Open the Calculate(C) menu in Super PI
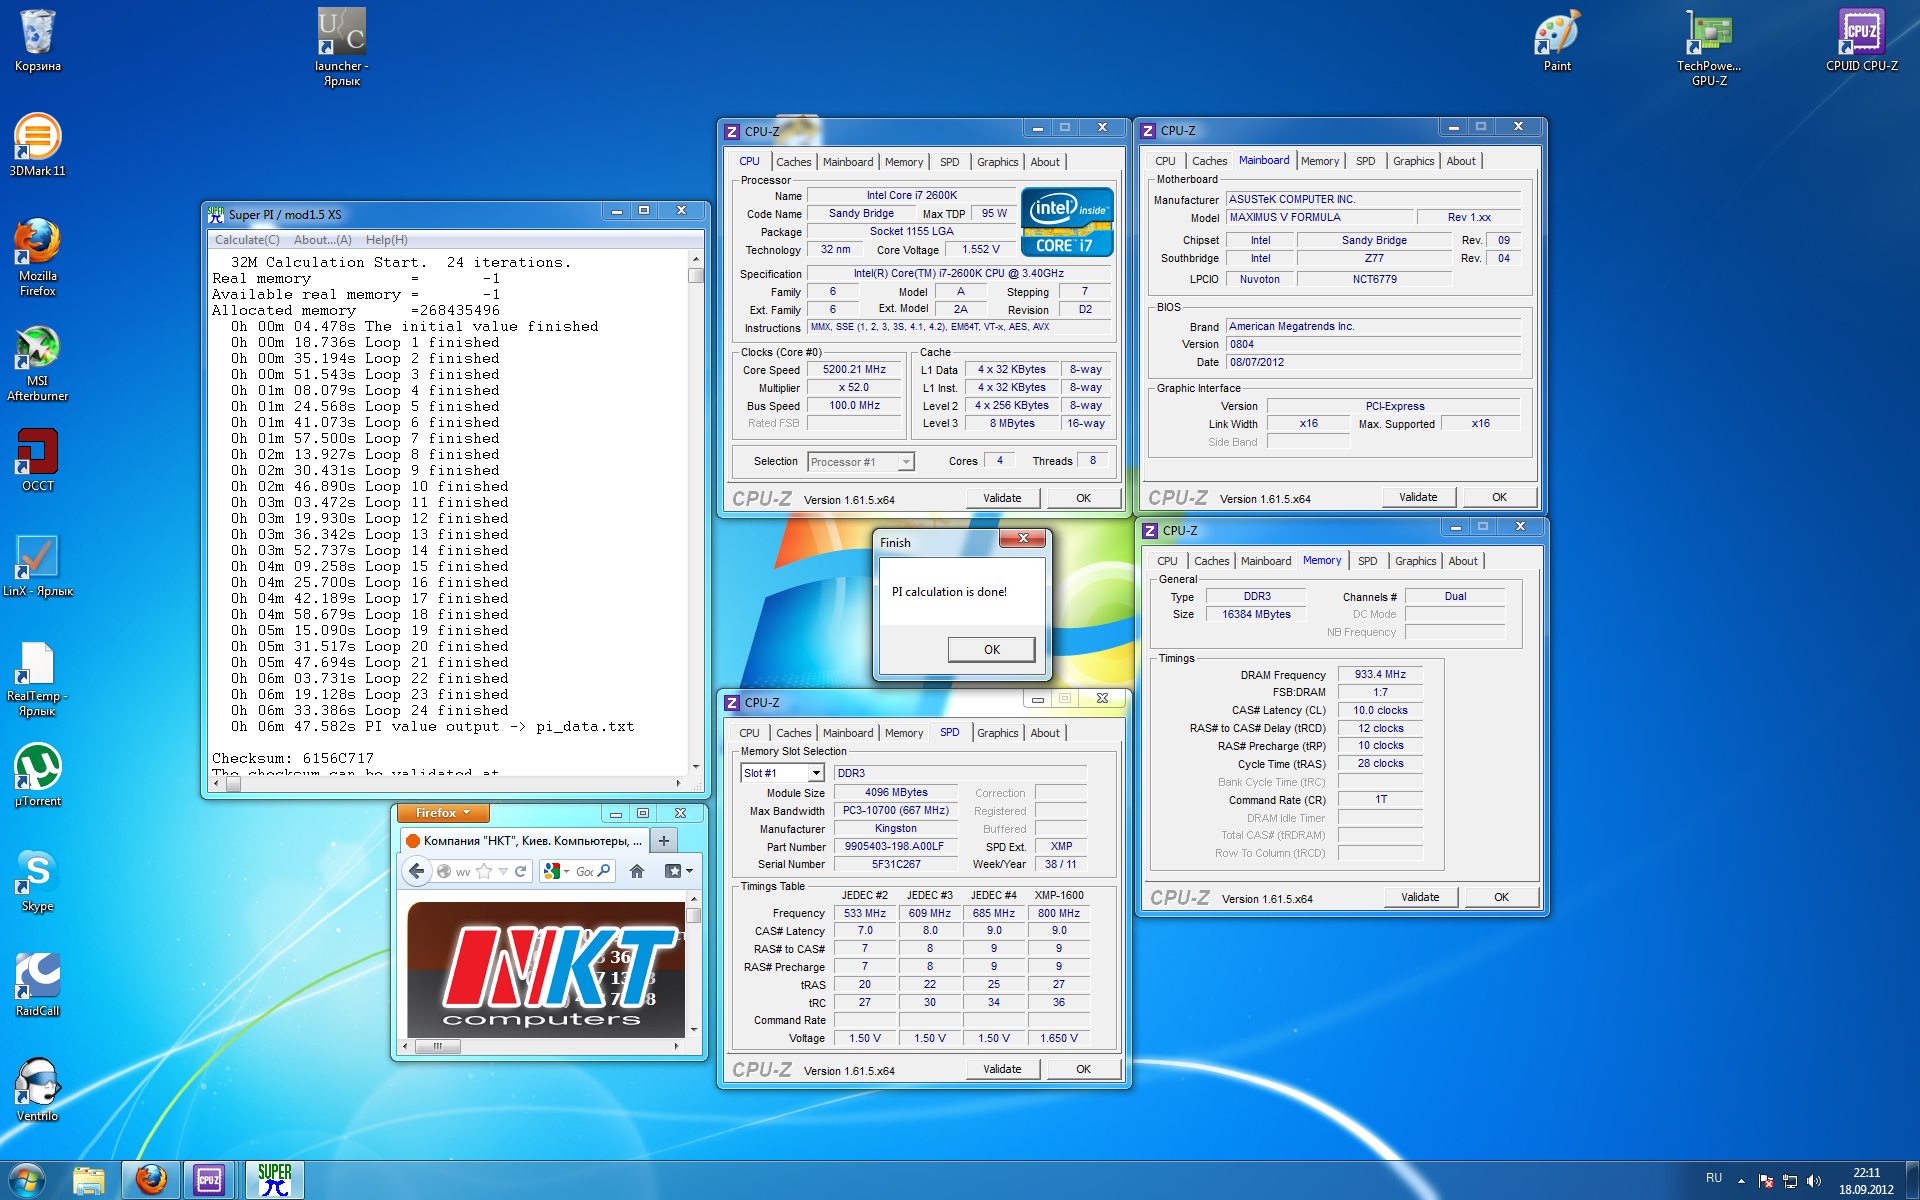This screenshot has width=1920, height=1200. coord(247,240)
